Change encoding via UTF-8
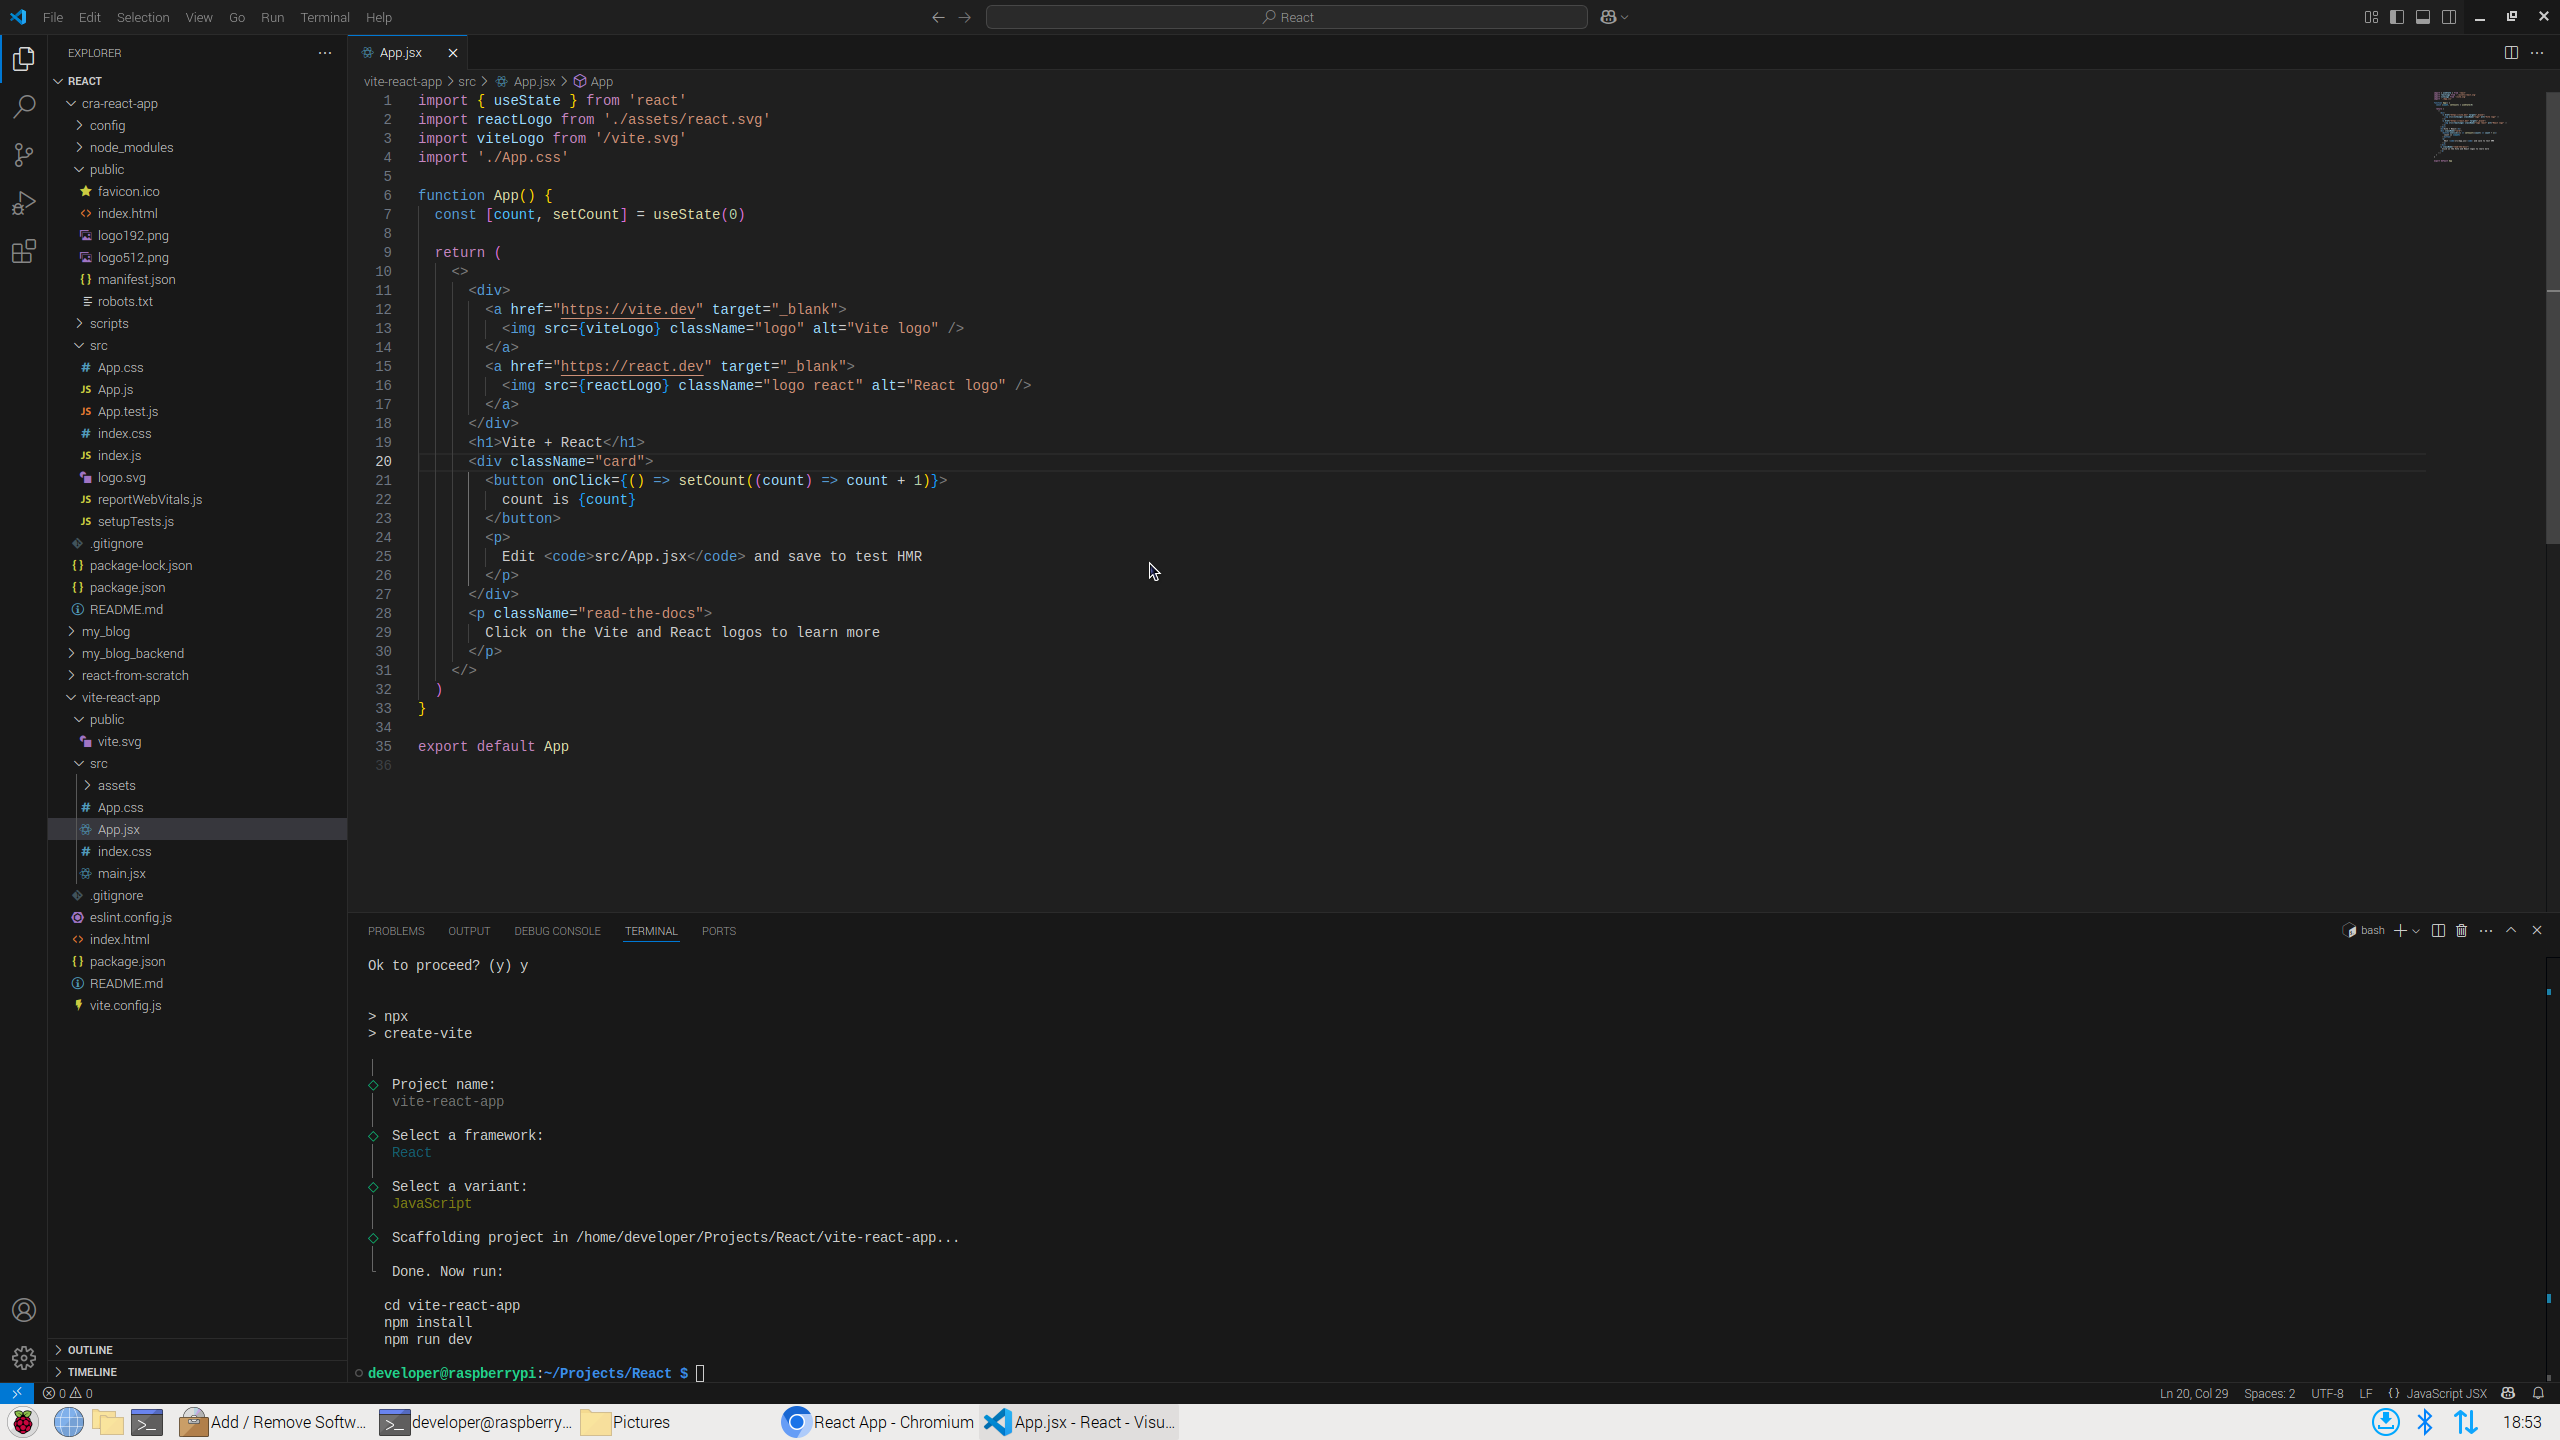This screenshot has width=2560, height=1440. [x=2327, y=1393]
